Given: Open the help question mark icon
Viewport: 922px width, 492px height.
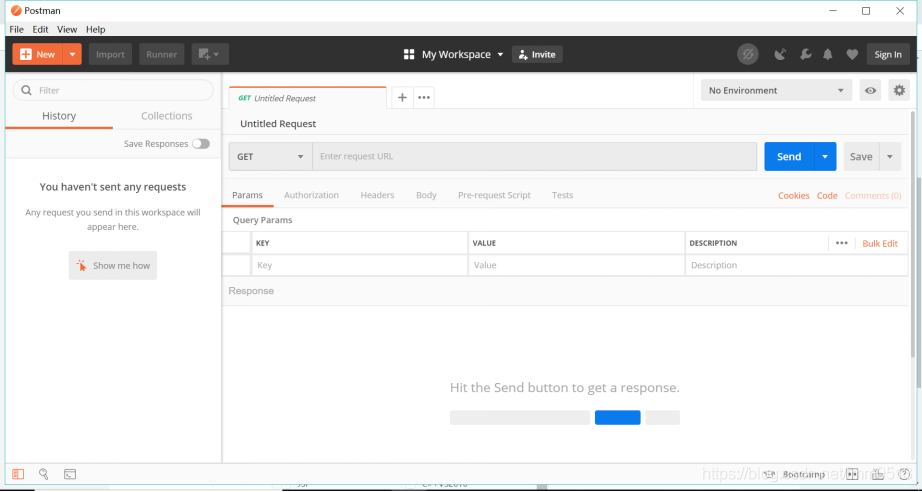Looking at the screenshot, I should [905, 474].
